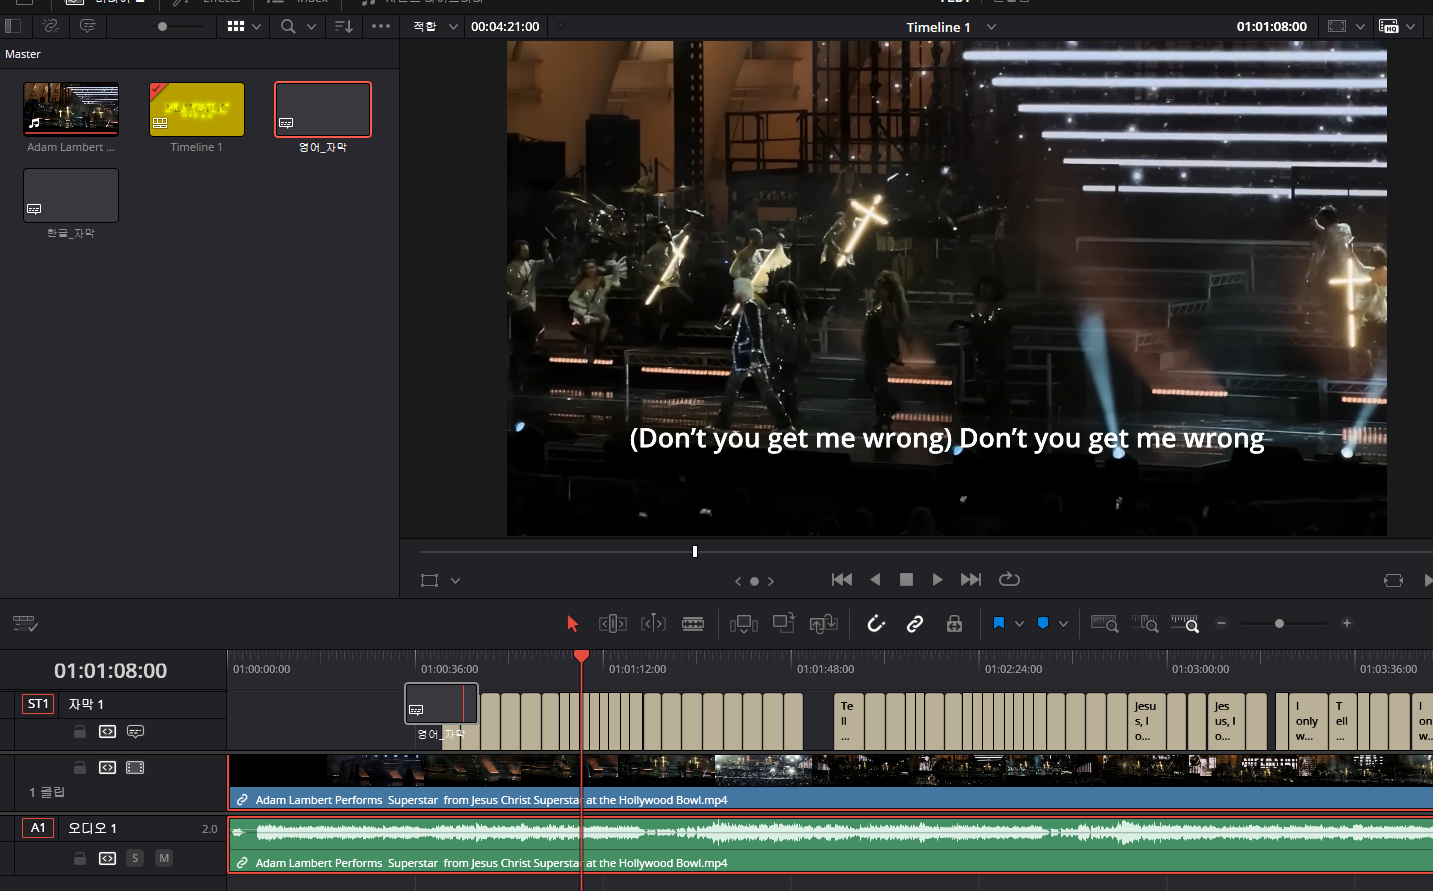Toggle media pool bin list sidebar
The height and width of the screenshot is (891, 1433).
coord(13,26)
